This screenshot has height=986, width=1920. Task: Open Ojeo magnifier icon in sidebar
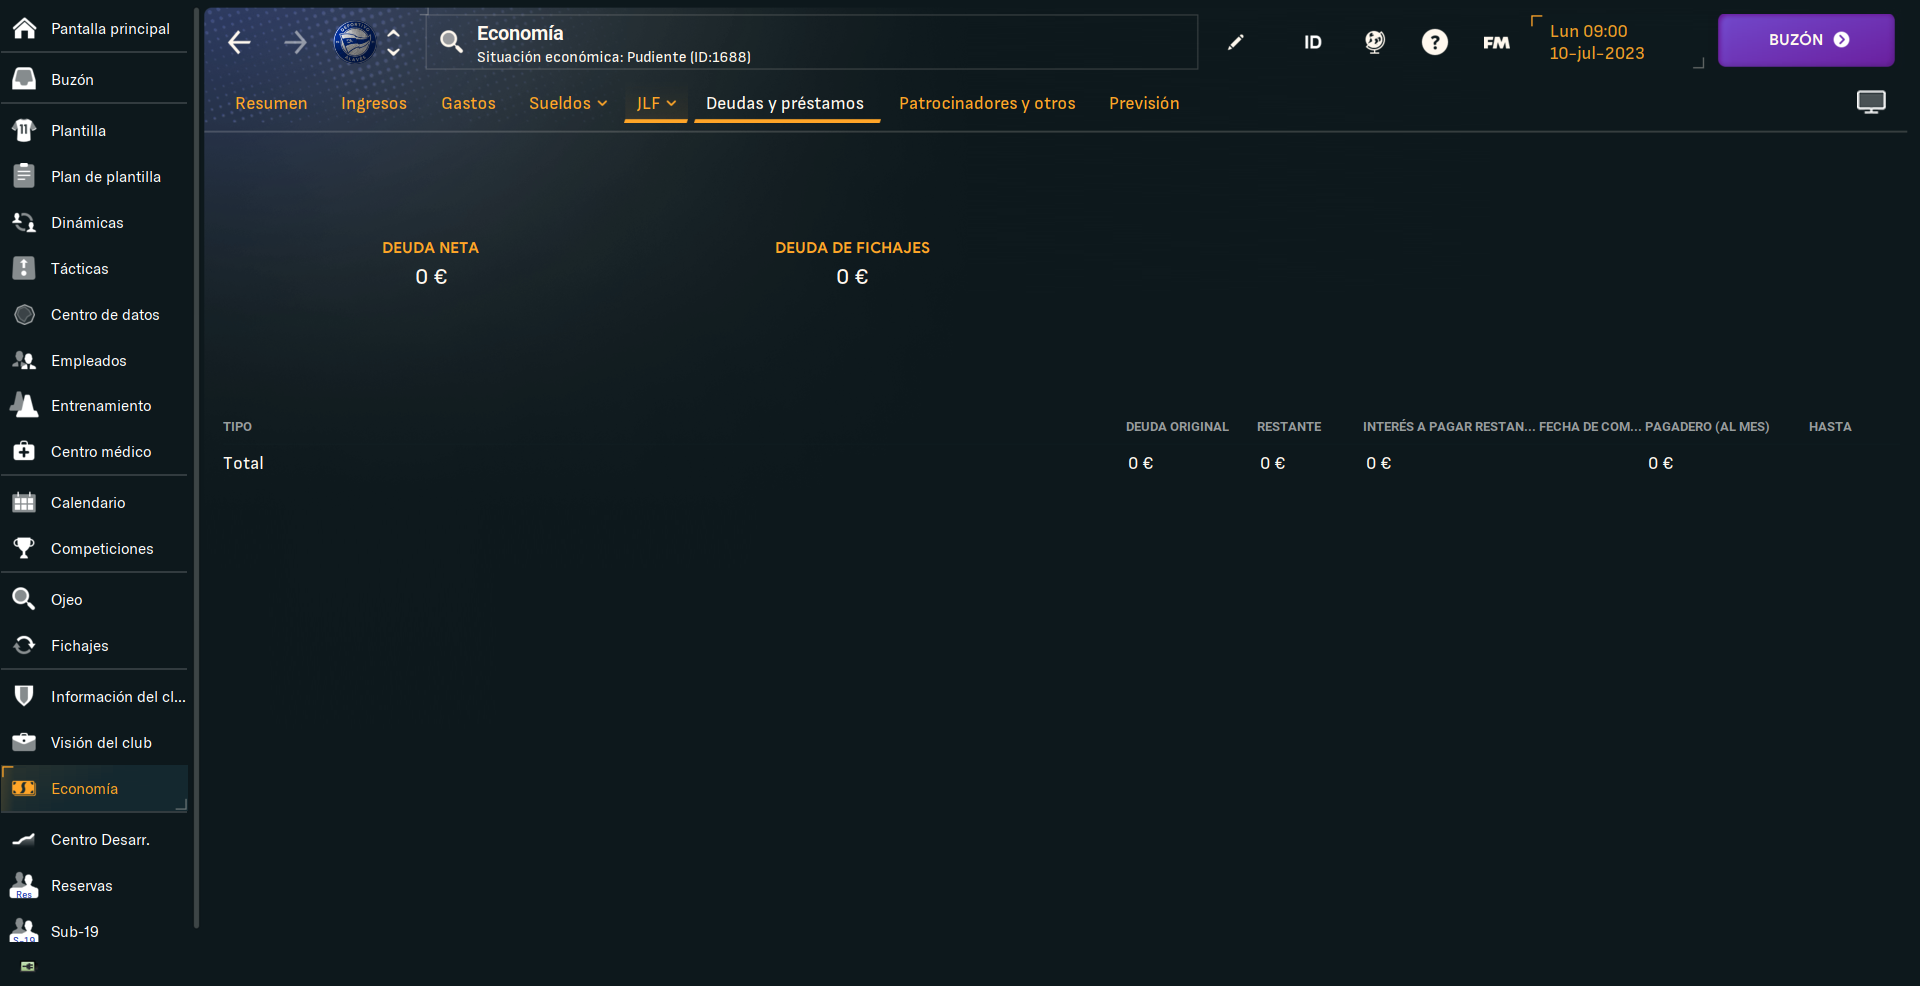pyautogui.click(x=24, y=599)
